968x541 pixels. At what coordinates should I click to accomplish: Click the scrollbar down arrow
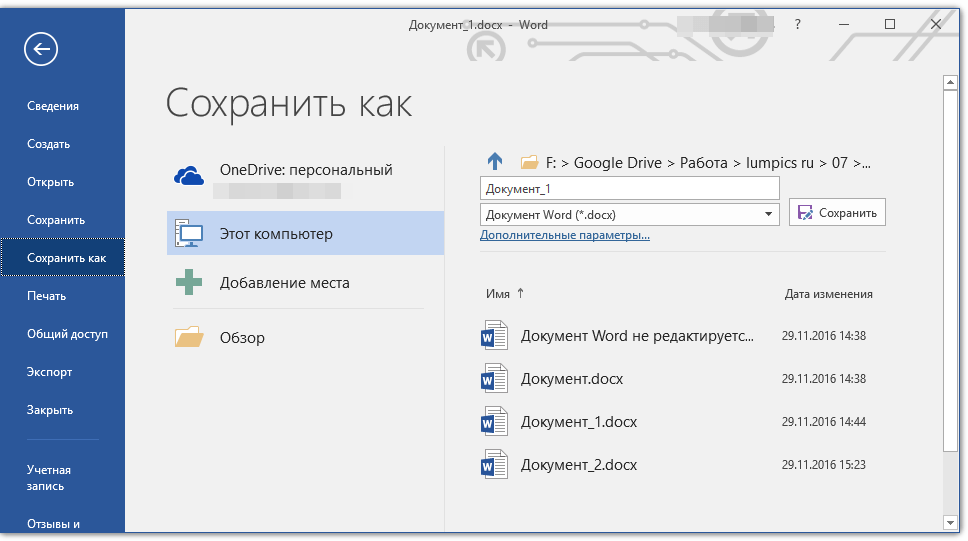tap(950, 522)
